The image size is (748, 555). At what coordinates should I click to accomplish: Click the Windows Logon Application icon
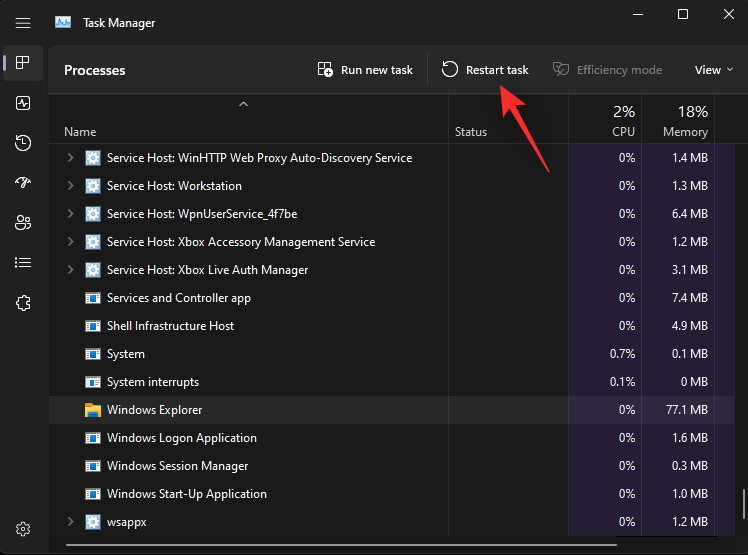tap(93, 438)
